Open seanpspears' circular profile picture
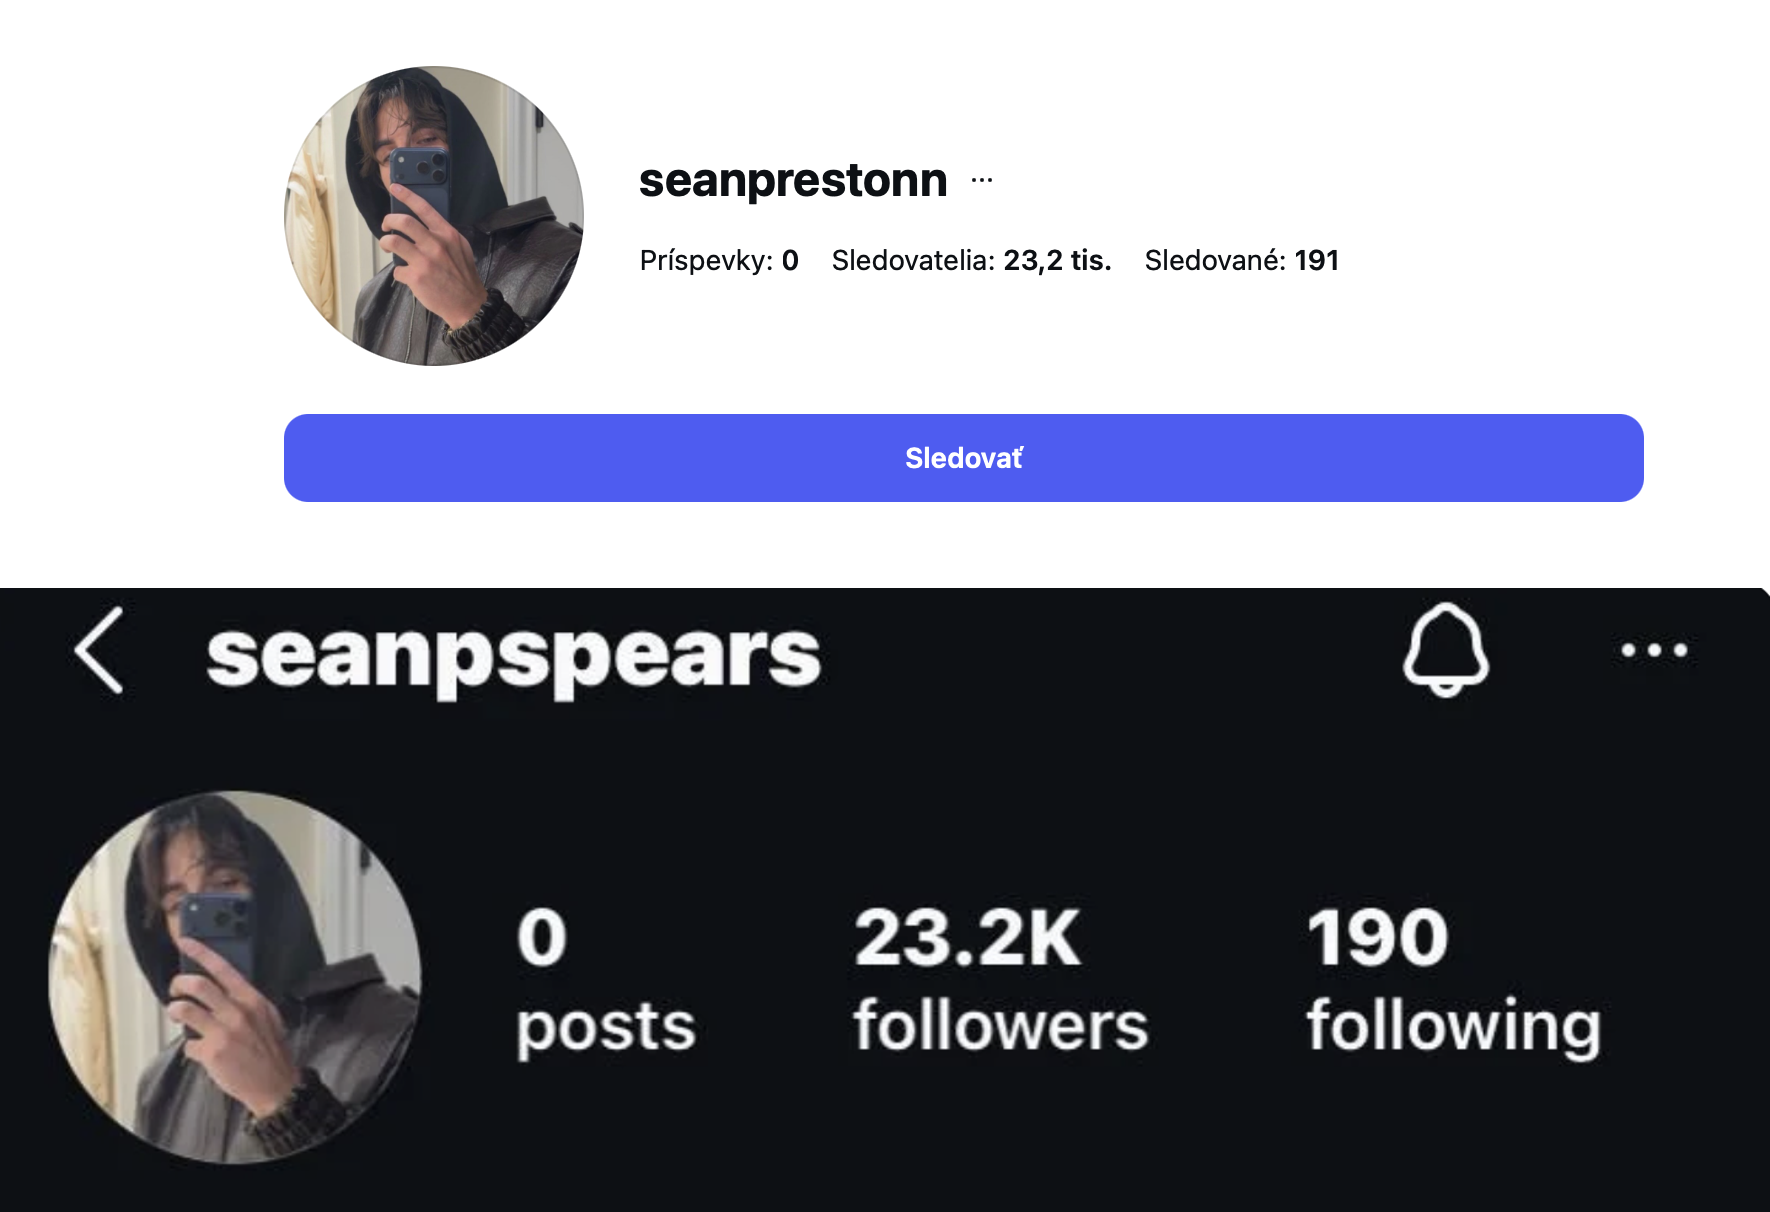This screenshot has width=1770, height=1212. (x=235, y=977)
